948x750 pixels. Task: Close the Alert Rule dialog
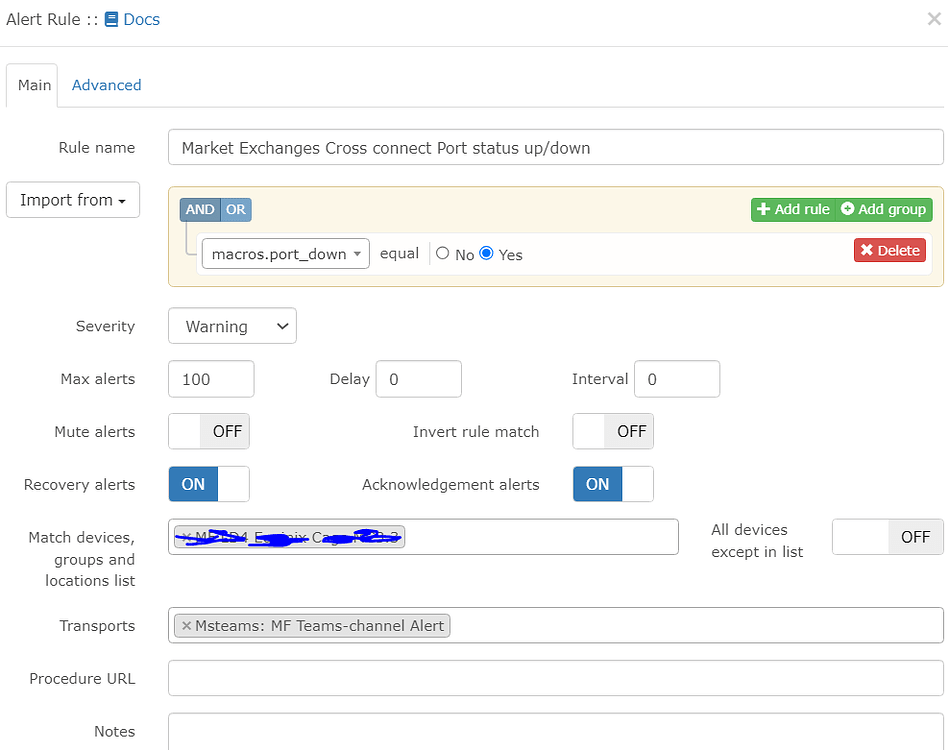[934, 19]
